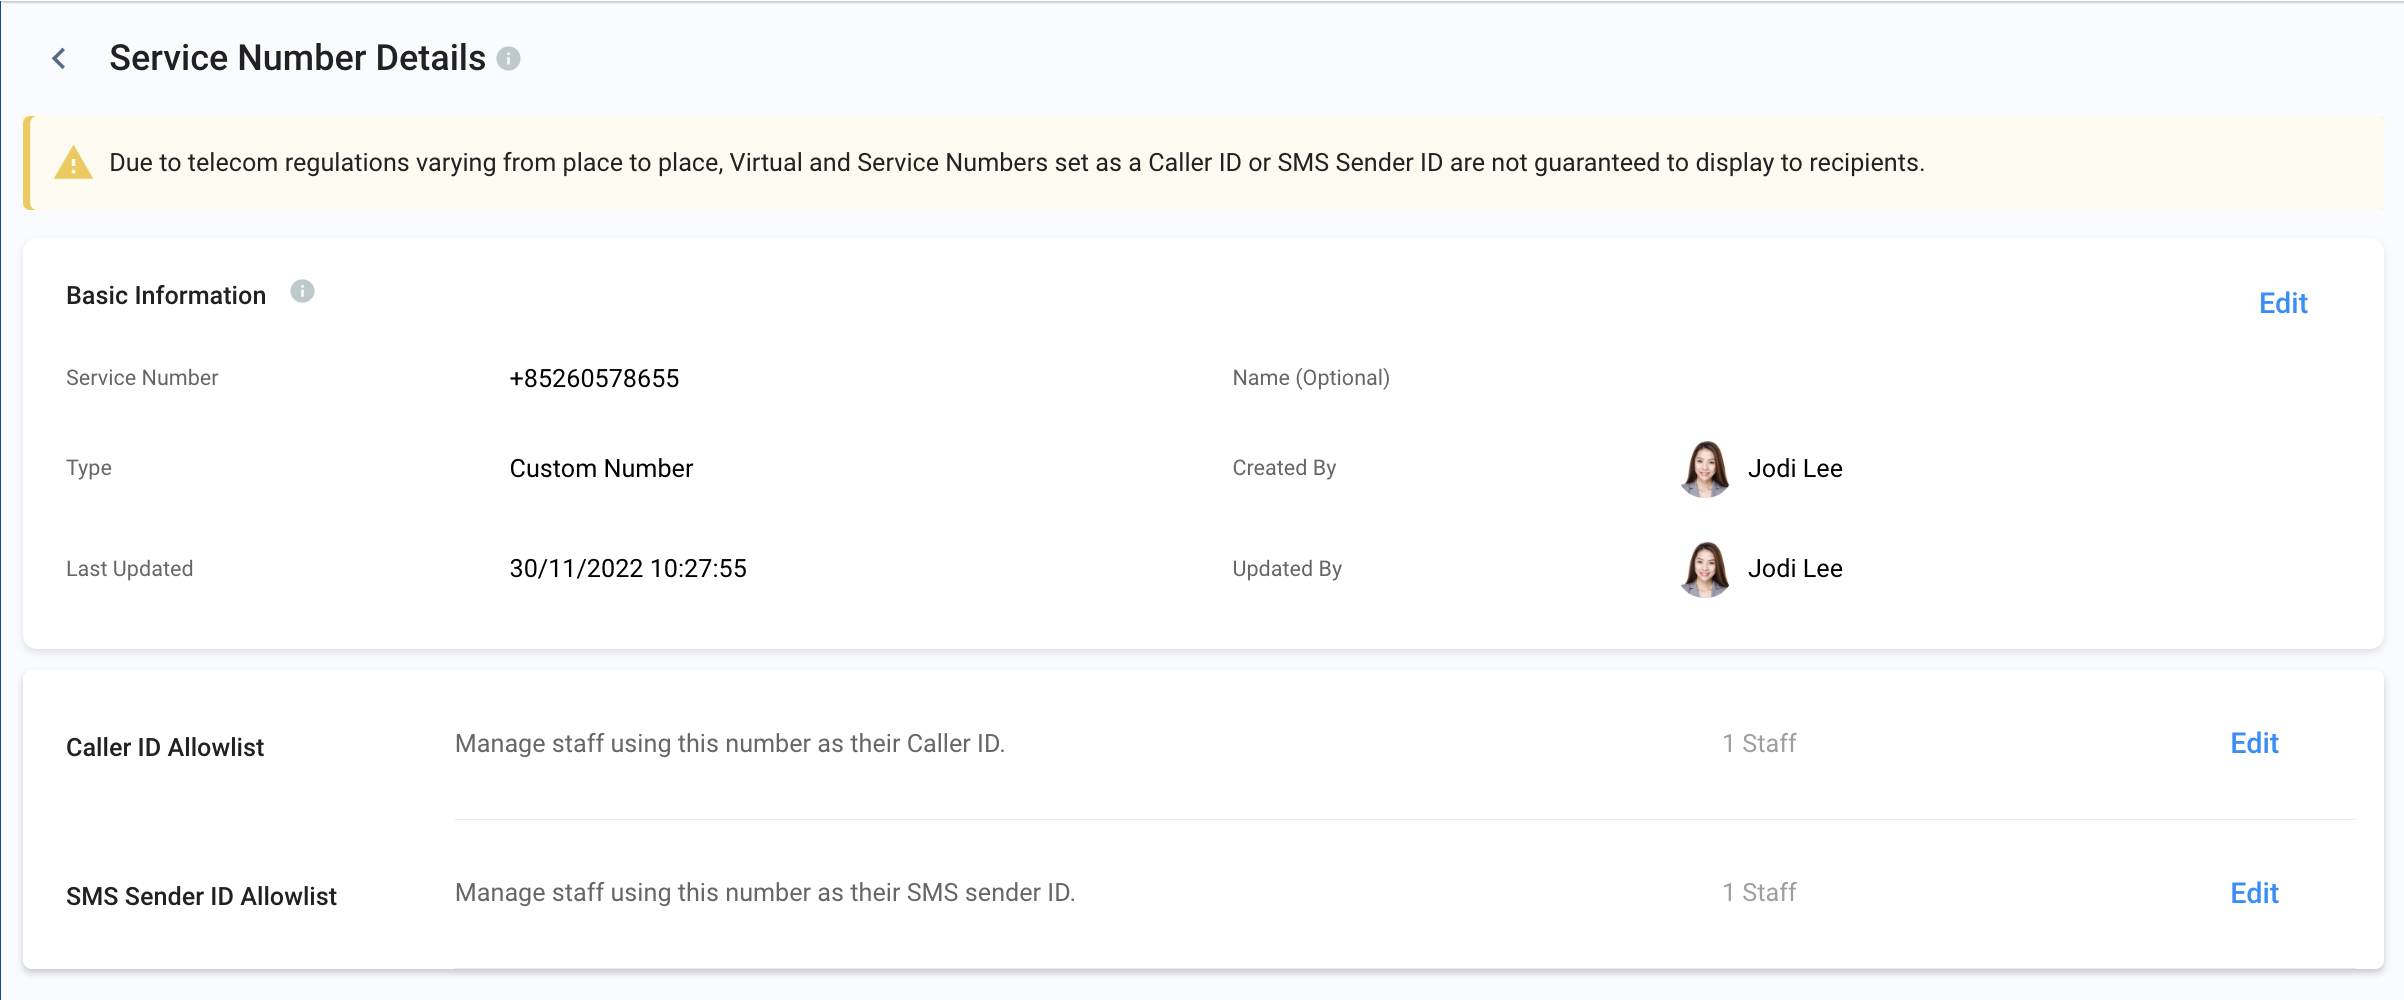Click the Last Updated timestamp value
Screen dimensions: 2404x1000
click(628, 568)
